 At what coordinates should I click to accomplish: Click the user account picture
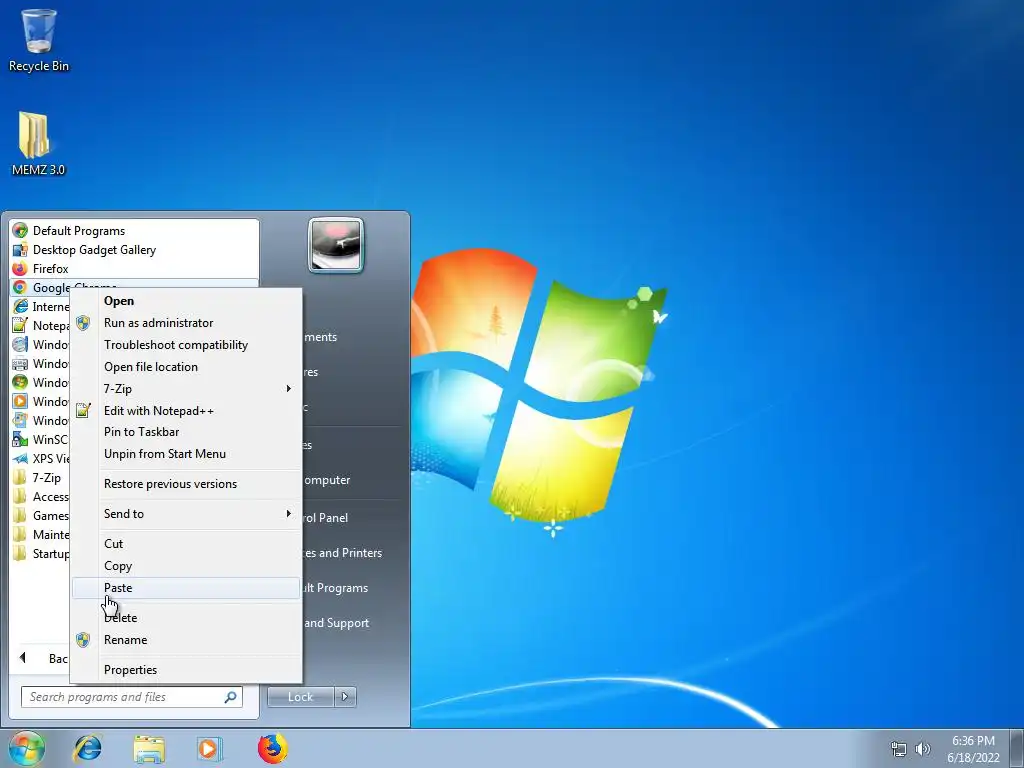click(x=336, y=245)
